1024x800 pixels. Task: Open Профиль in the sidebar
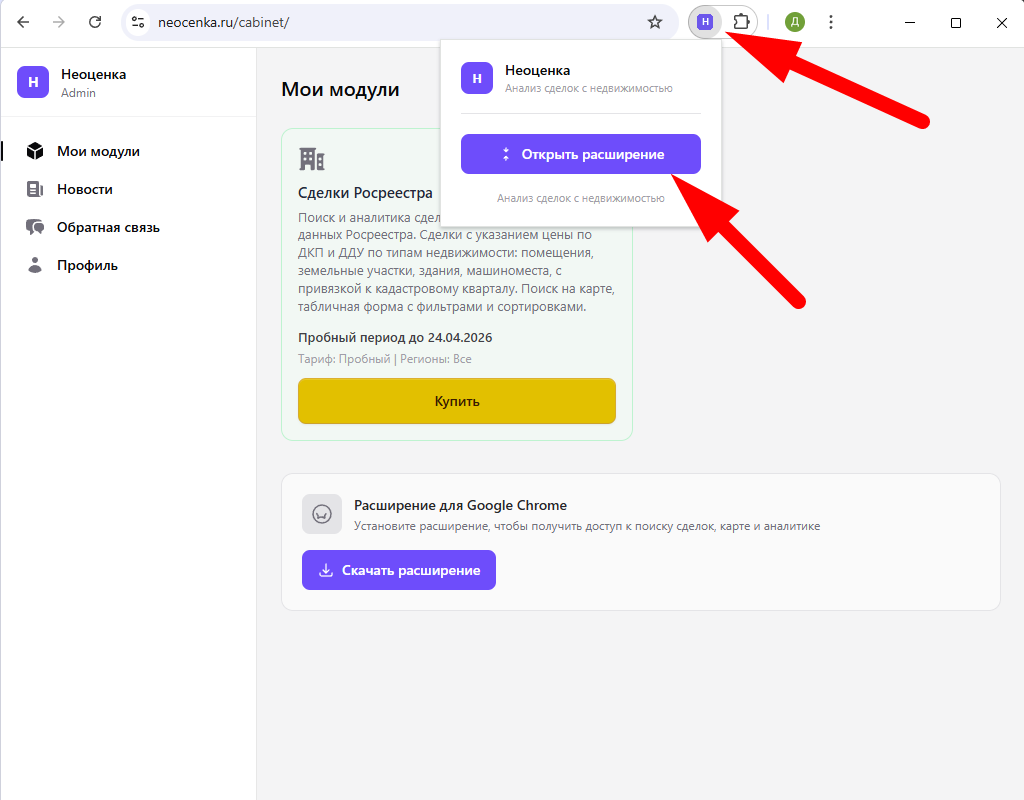[x=88, y=265]
